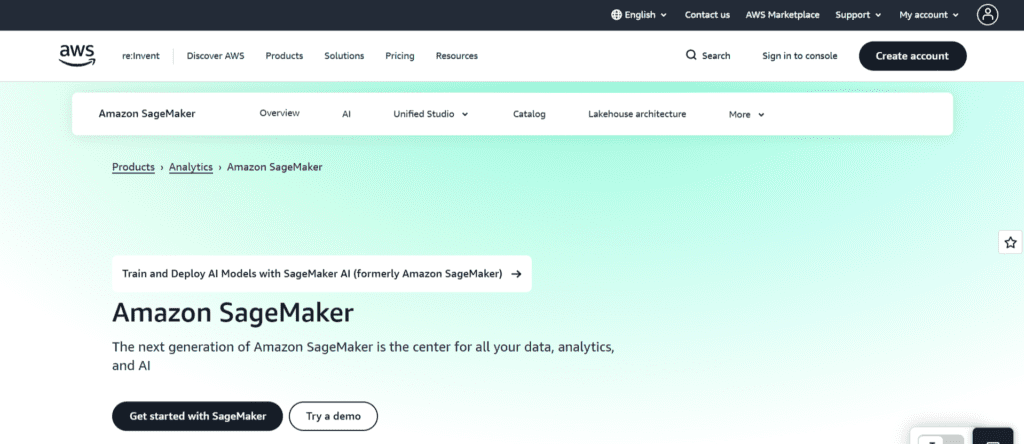Expand the Support menu
This screenshot has width=1024, height=444.
coord(858,15)
